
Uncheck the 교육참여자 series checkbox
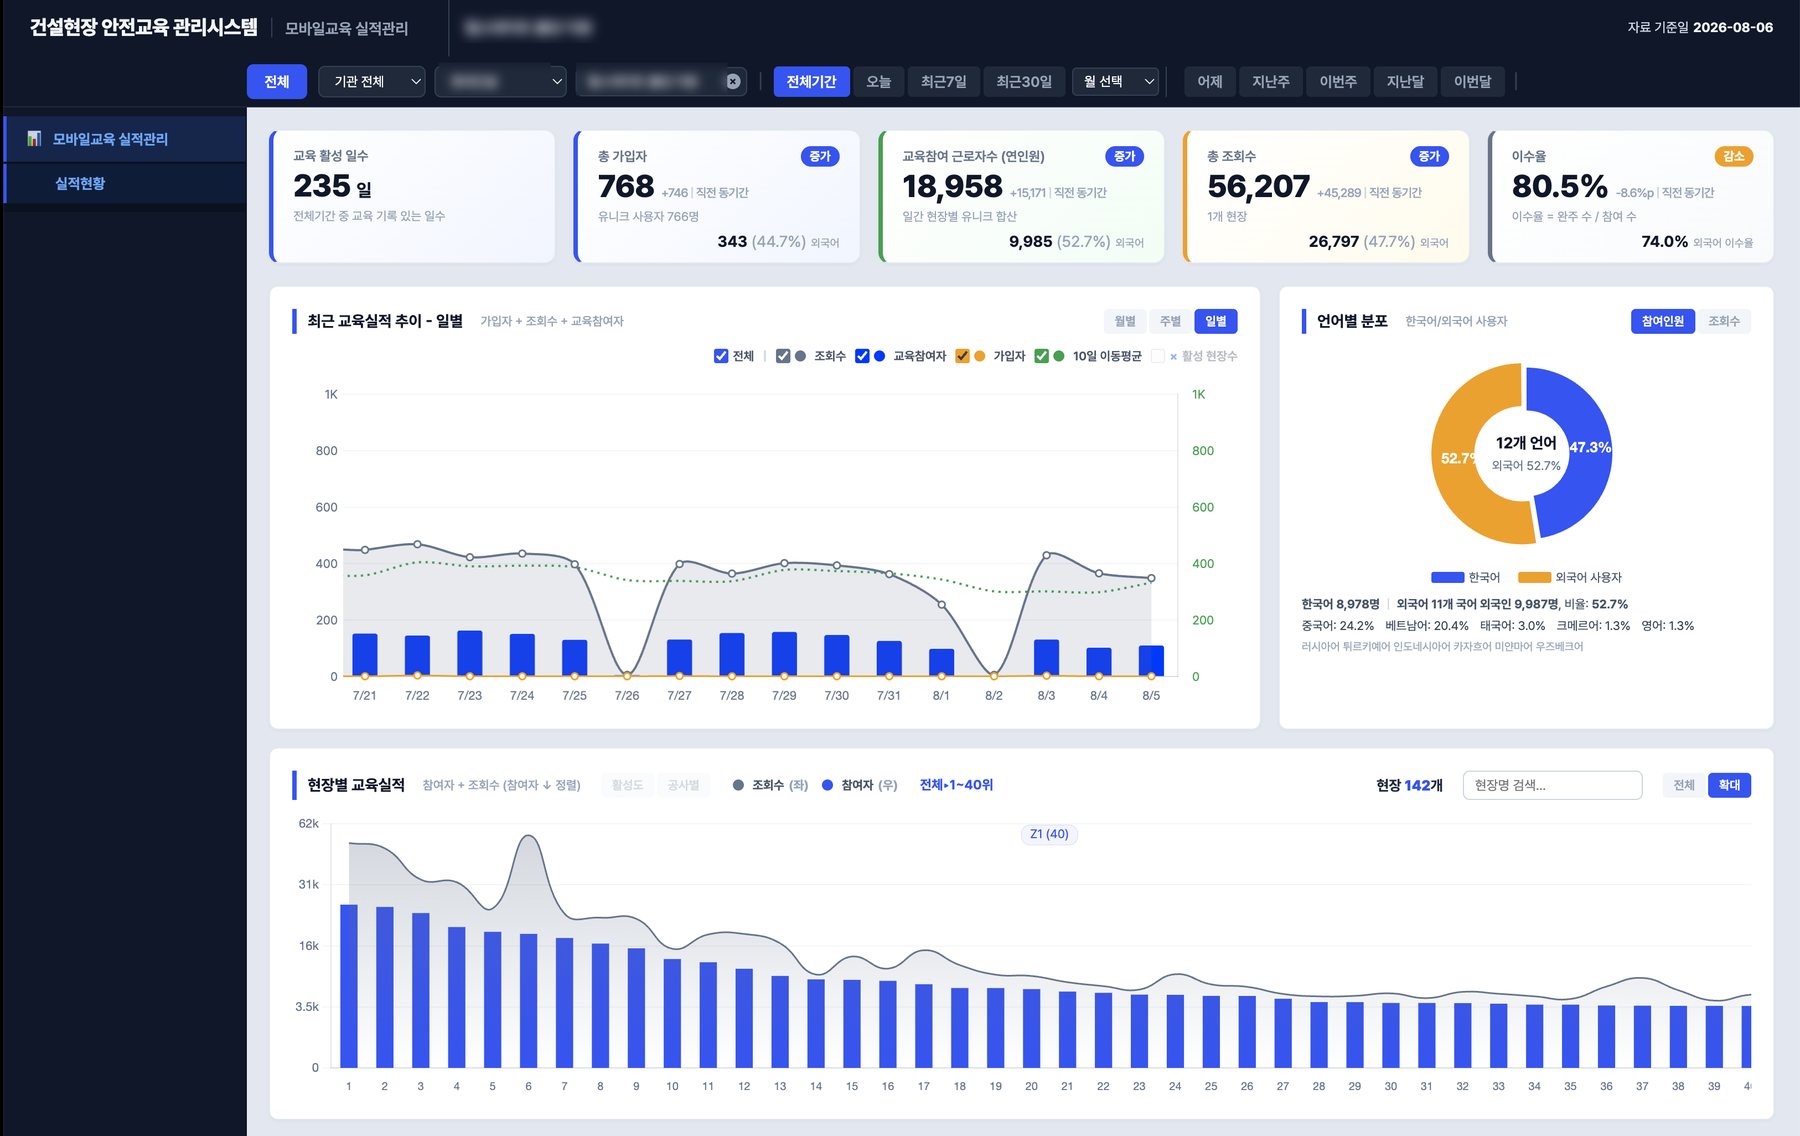click(862, 356)
